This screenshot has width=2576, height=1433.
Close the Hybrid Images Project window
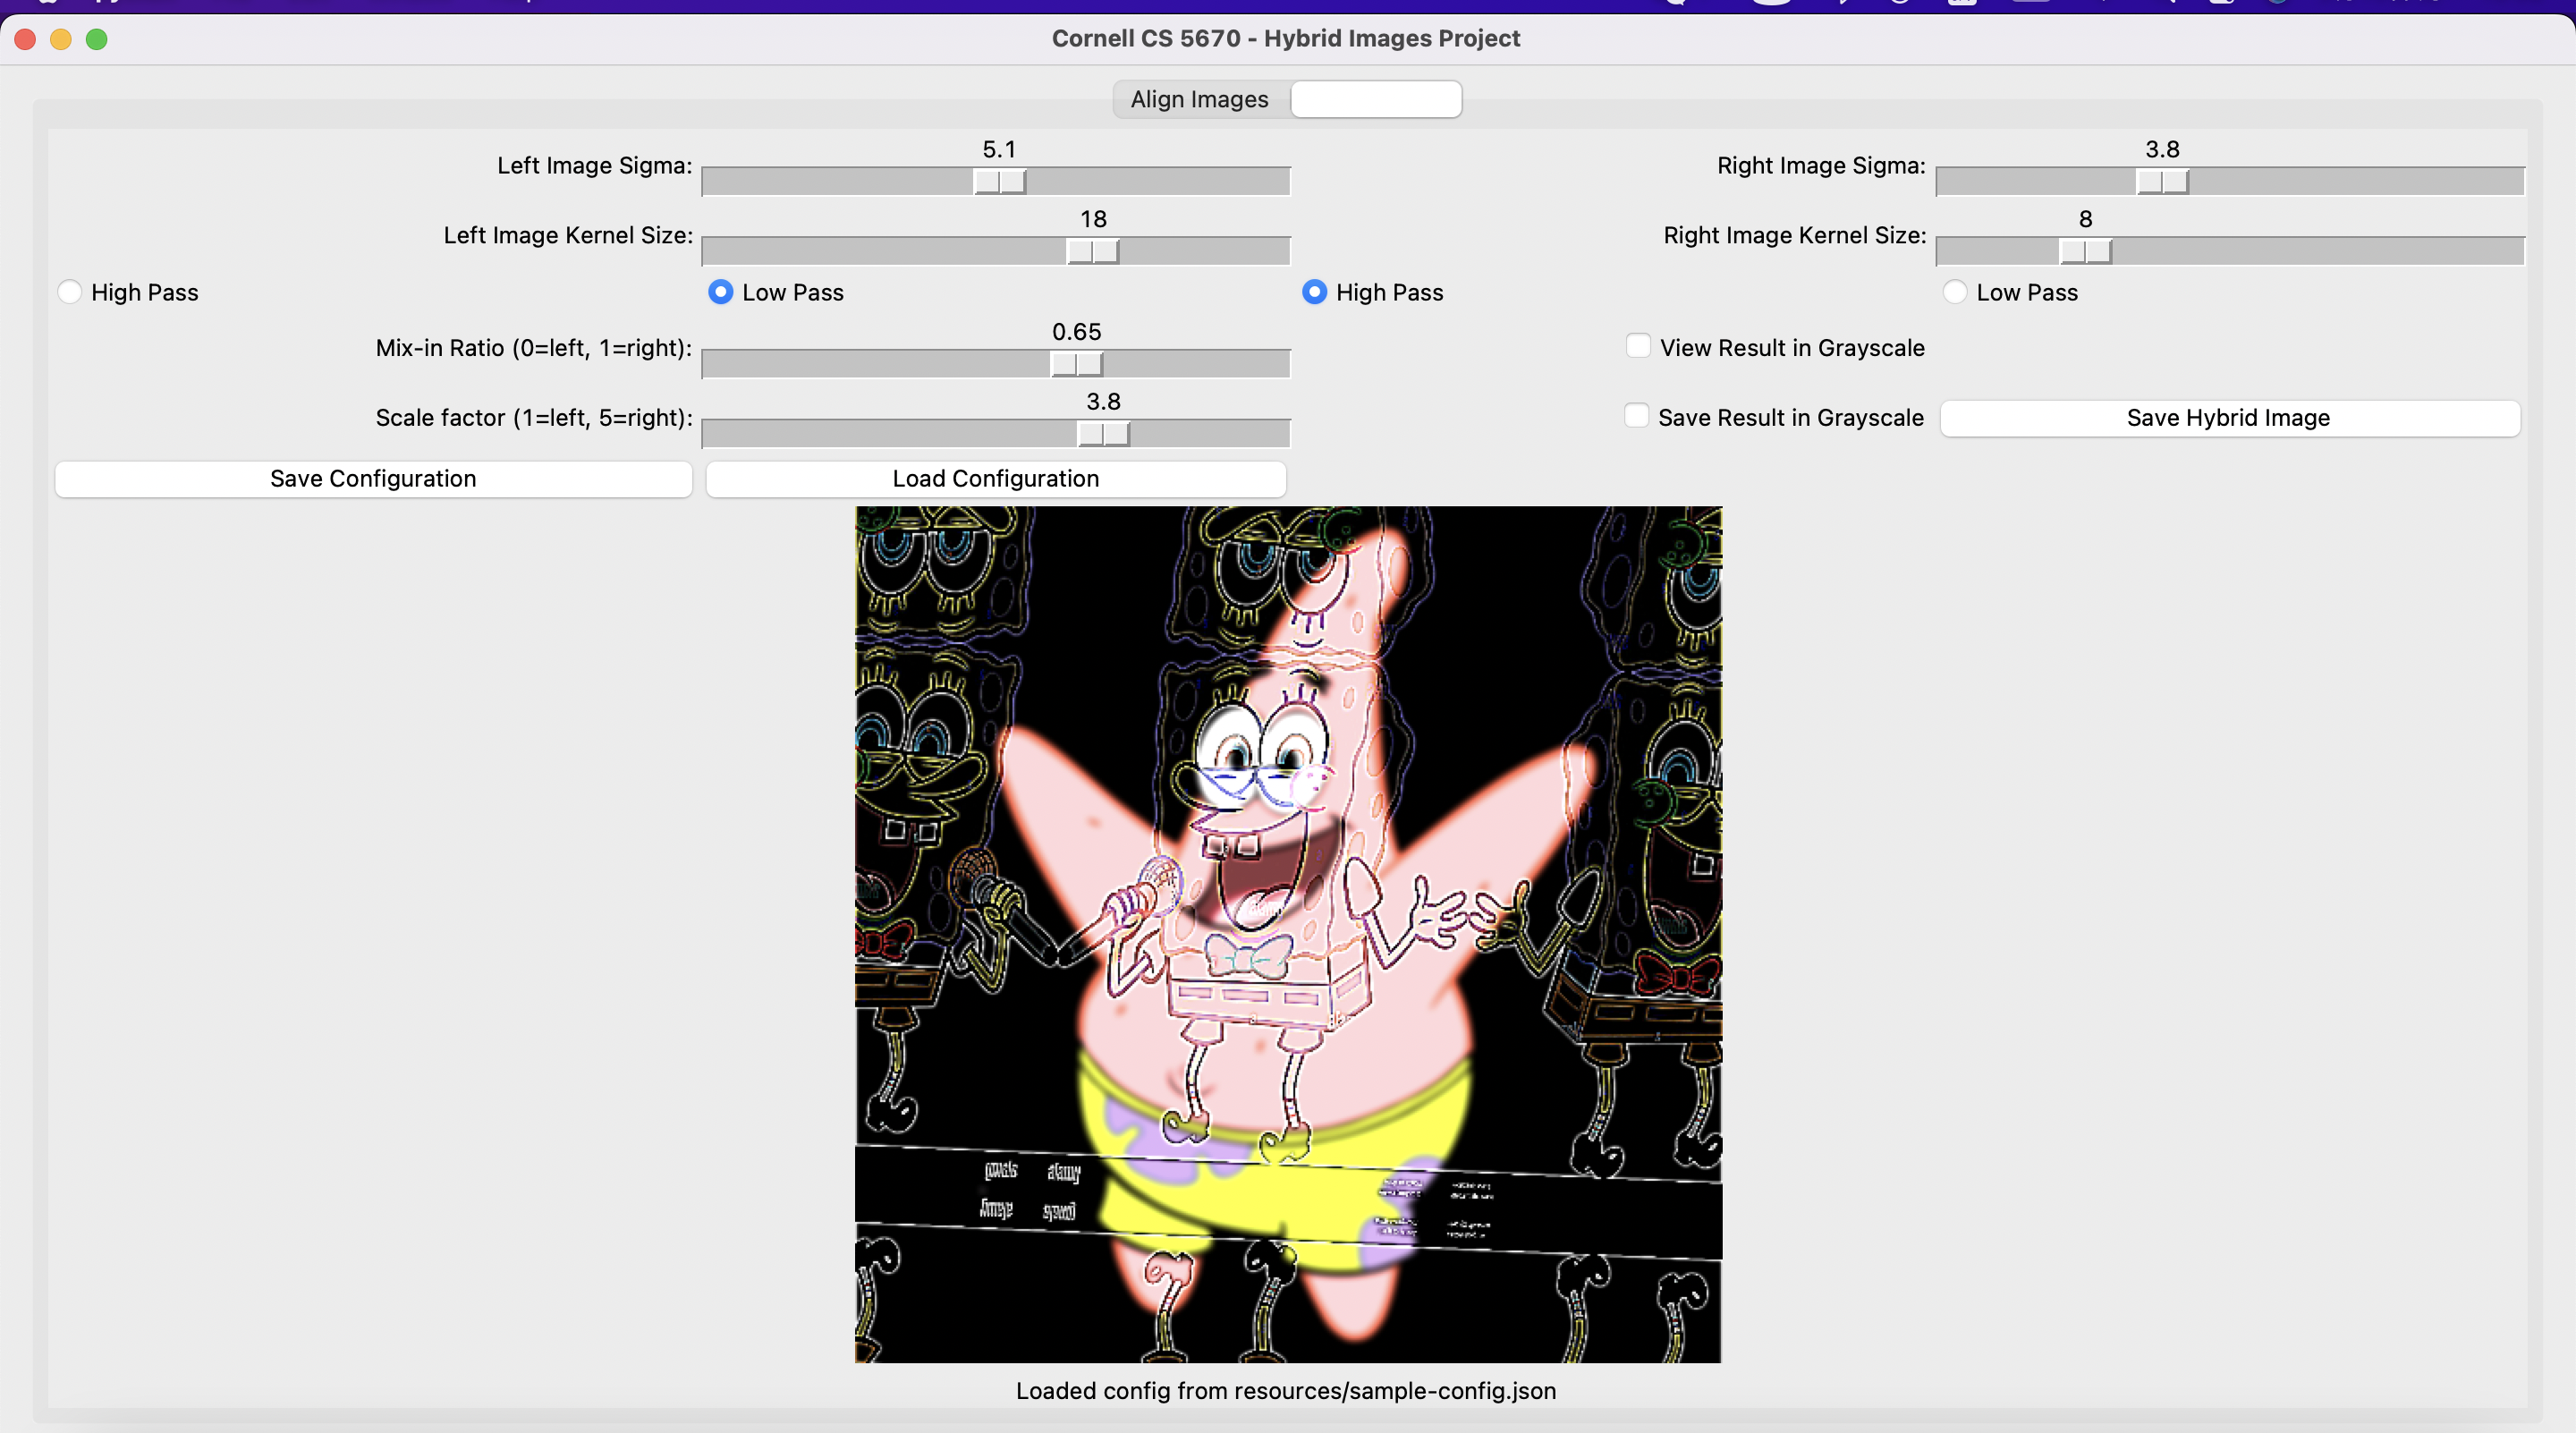click(x=26, y=39)
